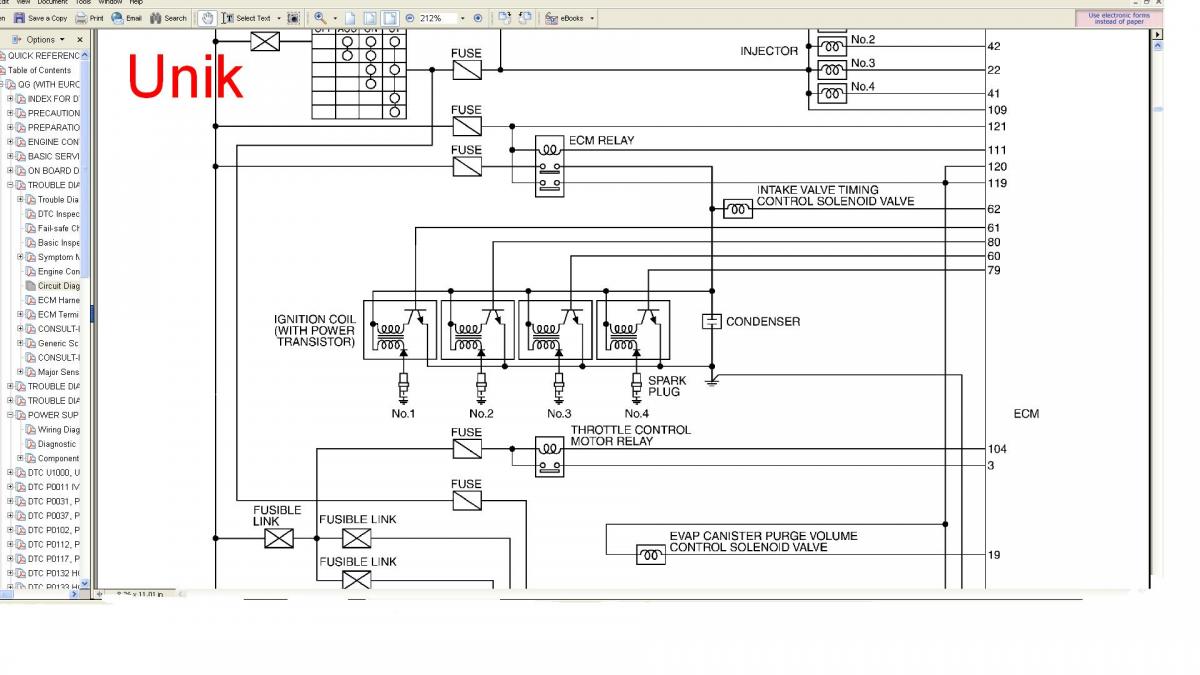Click the bookmarks panel vertical scrollbar
The width and height of the screenshot is (1200, 675).
coord(85,300)
